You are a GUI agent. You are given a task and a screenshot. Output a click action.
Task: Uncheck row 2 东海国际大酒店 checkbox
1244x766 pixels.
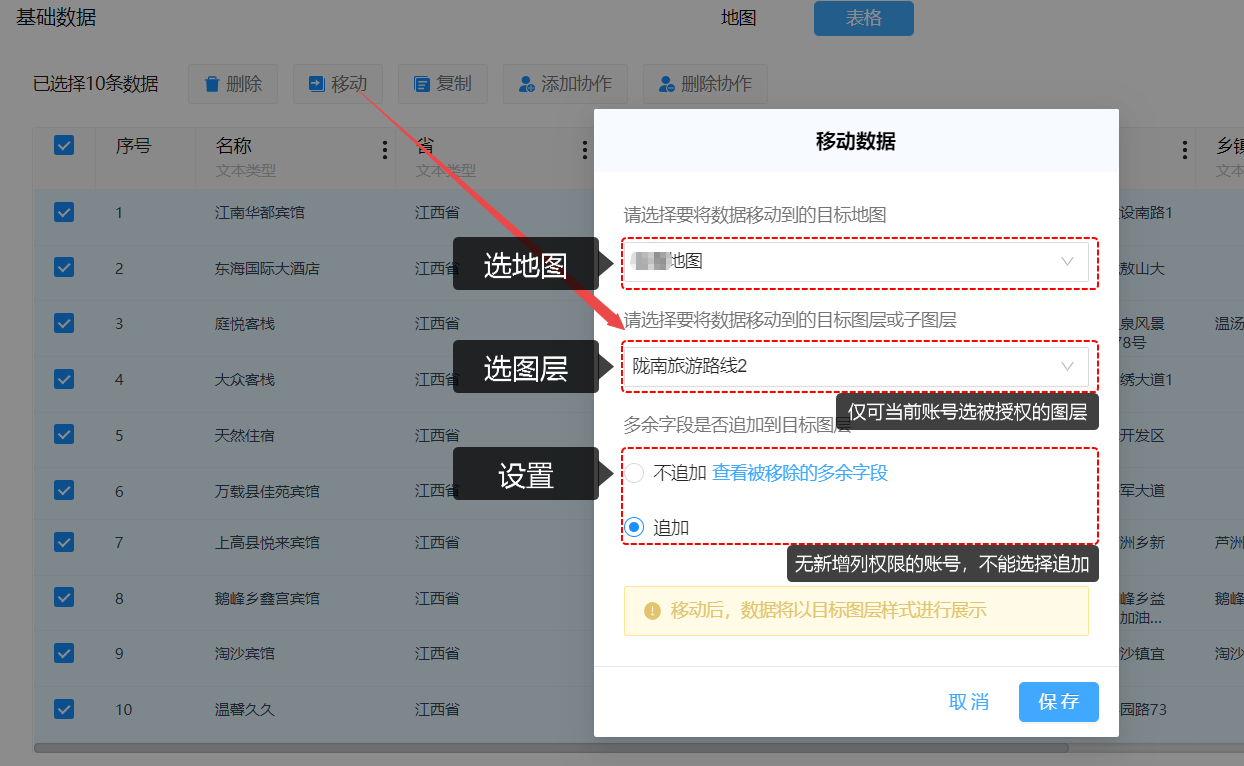tap(64, 267)
